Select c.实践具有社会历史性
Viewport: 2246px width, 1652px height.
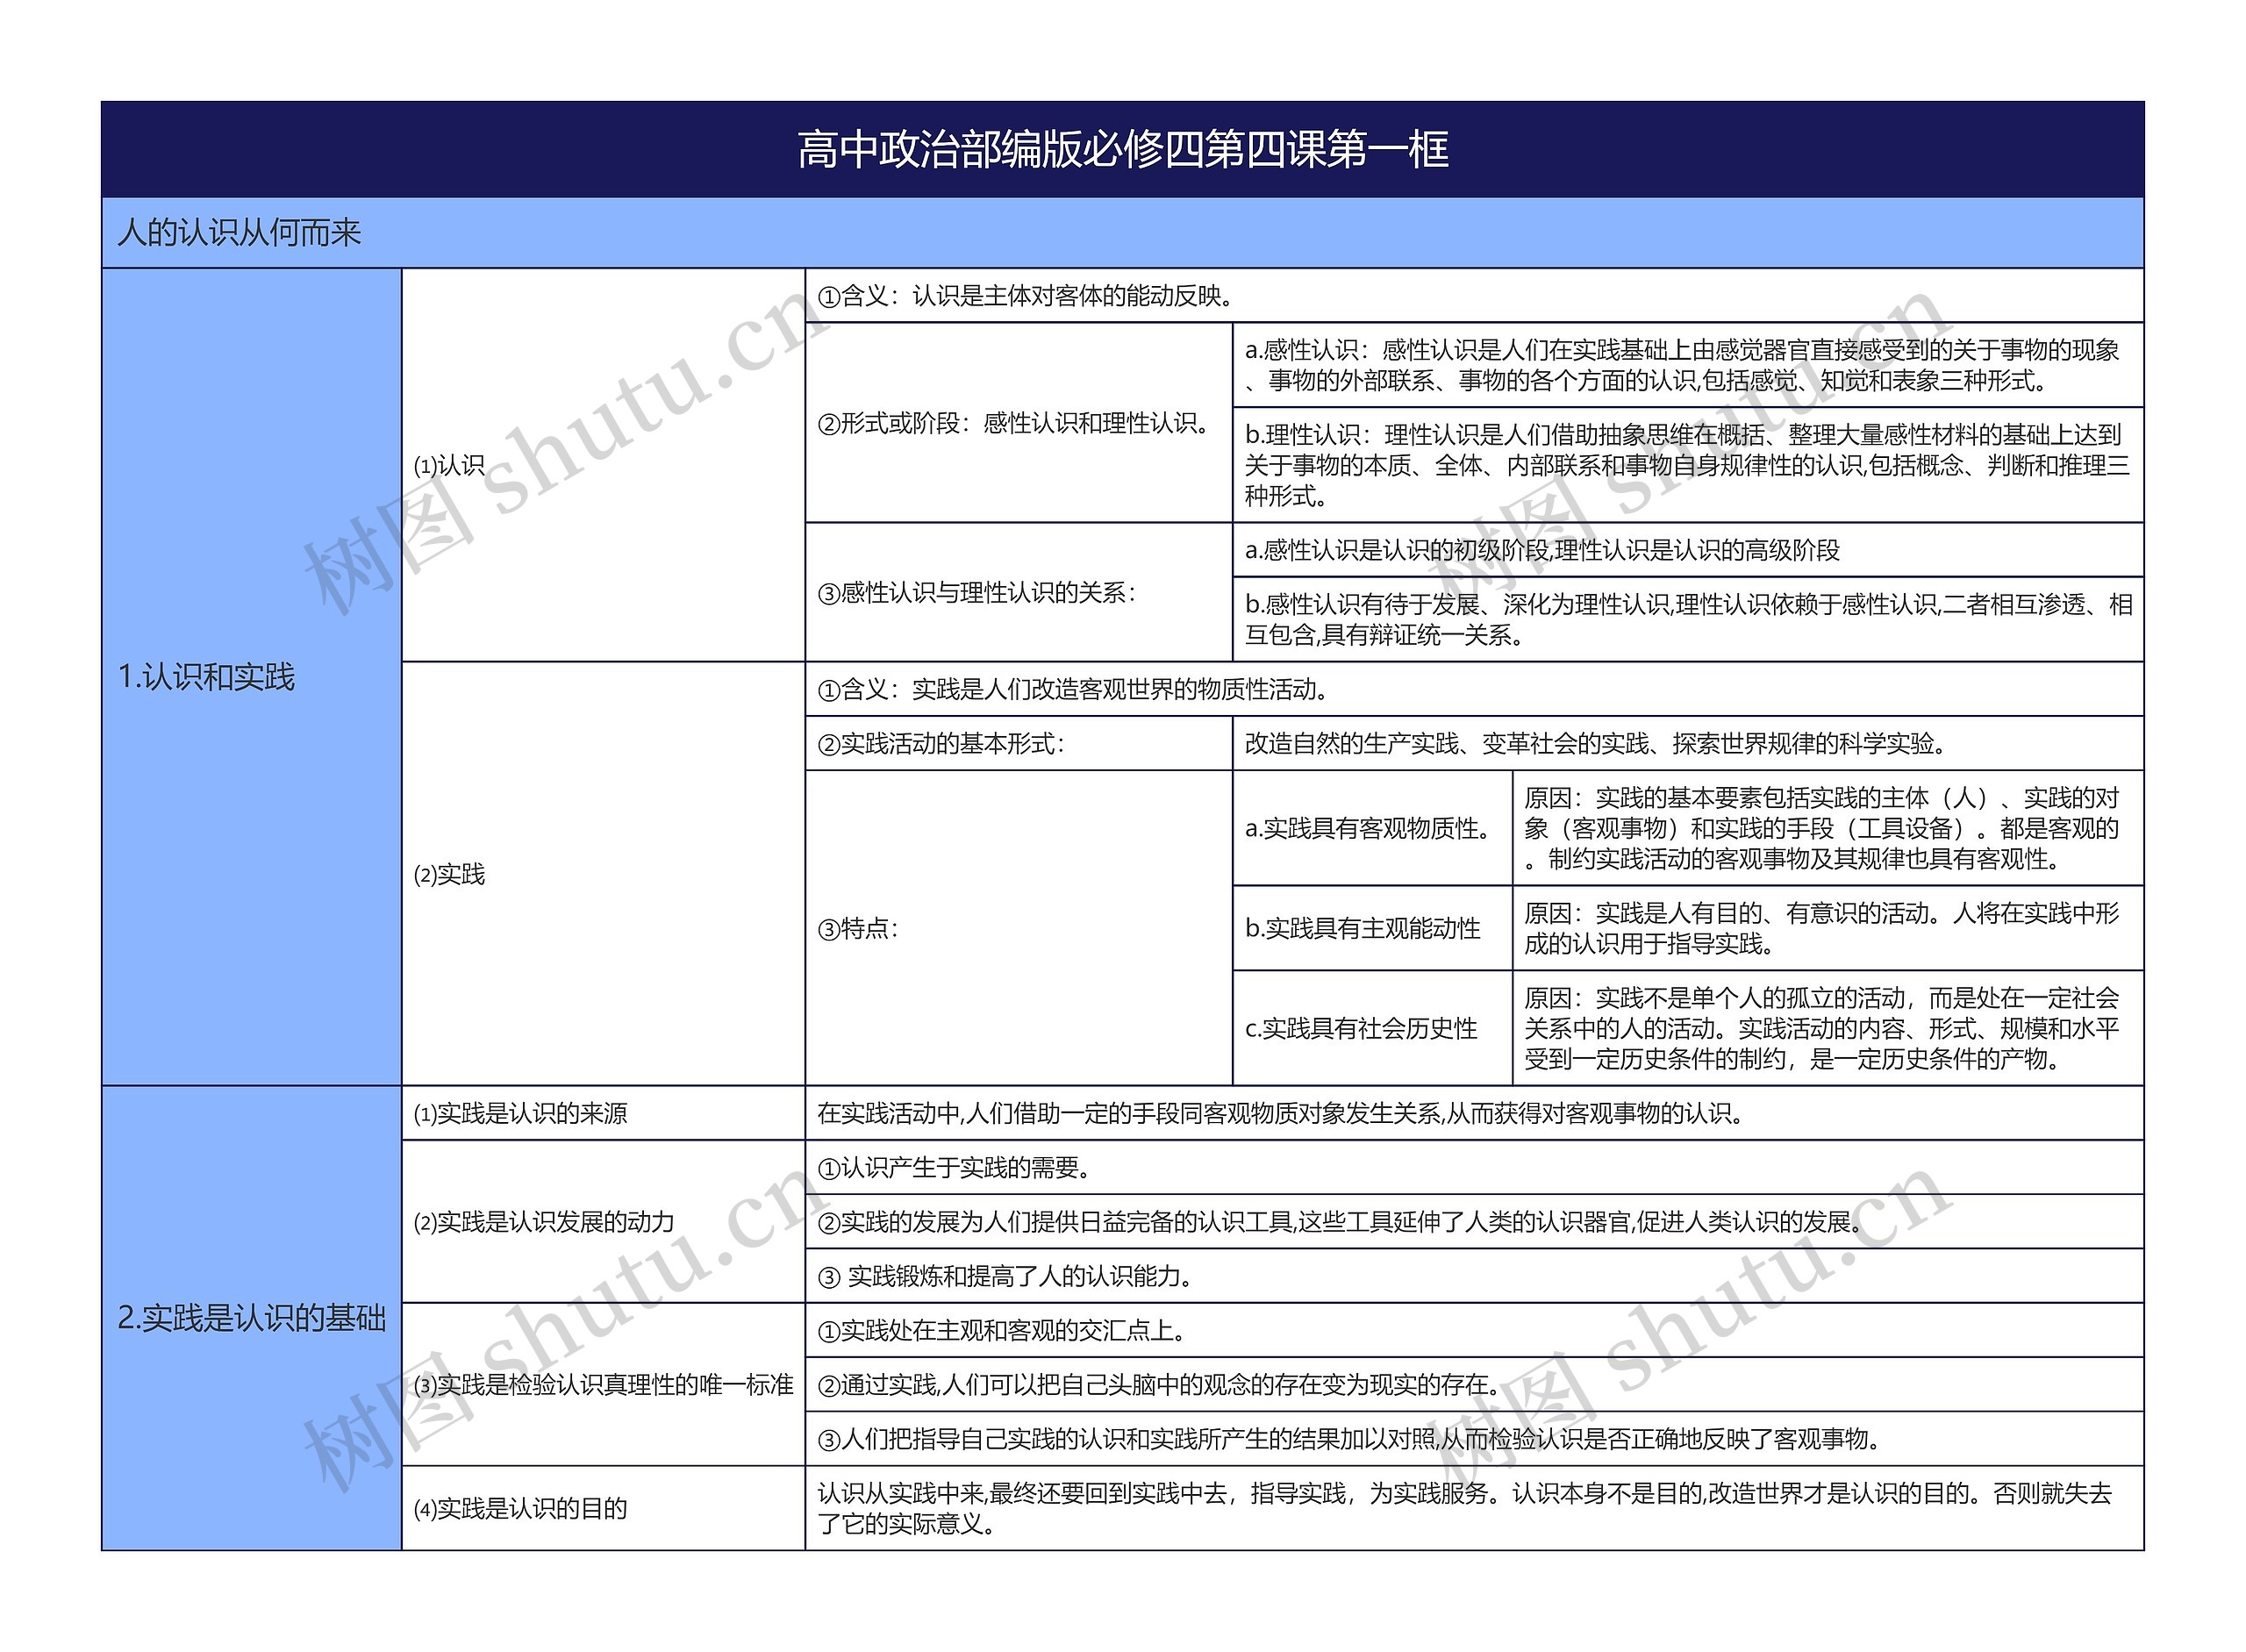click(1372, 1028)
